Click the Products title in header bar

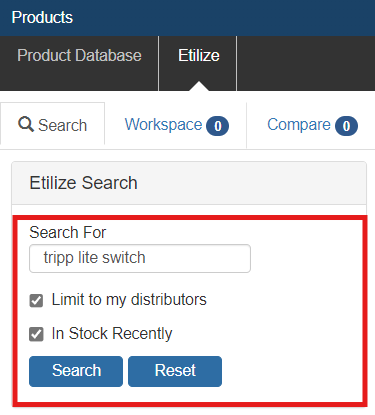[42, 17]
